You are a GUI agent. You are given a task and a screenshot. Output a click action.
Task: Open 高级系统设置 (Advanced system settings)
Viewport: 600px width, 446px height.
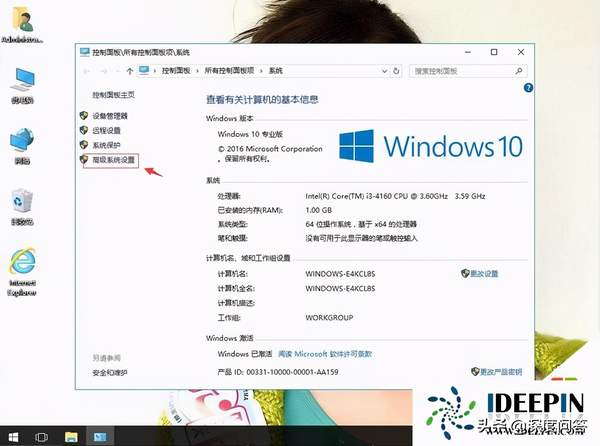click(x=110, y=159)
